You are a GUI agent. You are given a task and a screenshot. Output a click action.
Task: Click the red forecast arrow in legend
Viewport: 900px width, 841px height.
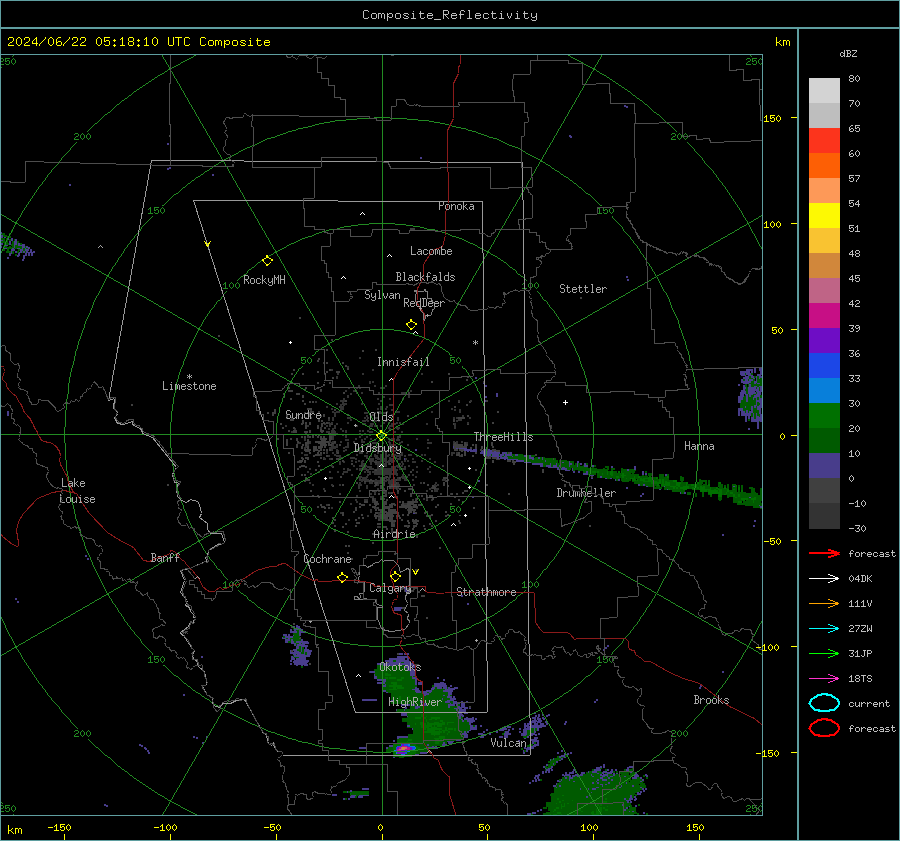pyautogui.click(x=824, y=553)
